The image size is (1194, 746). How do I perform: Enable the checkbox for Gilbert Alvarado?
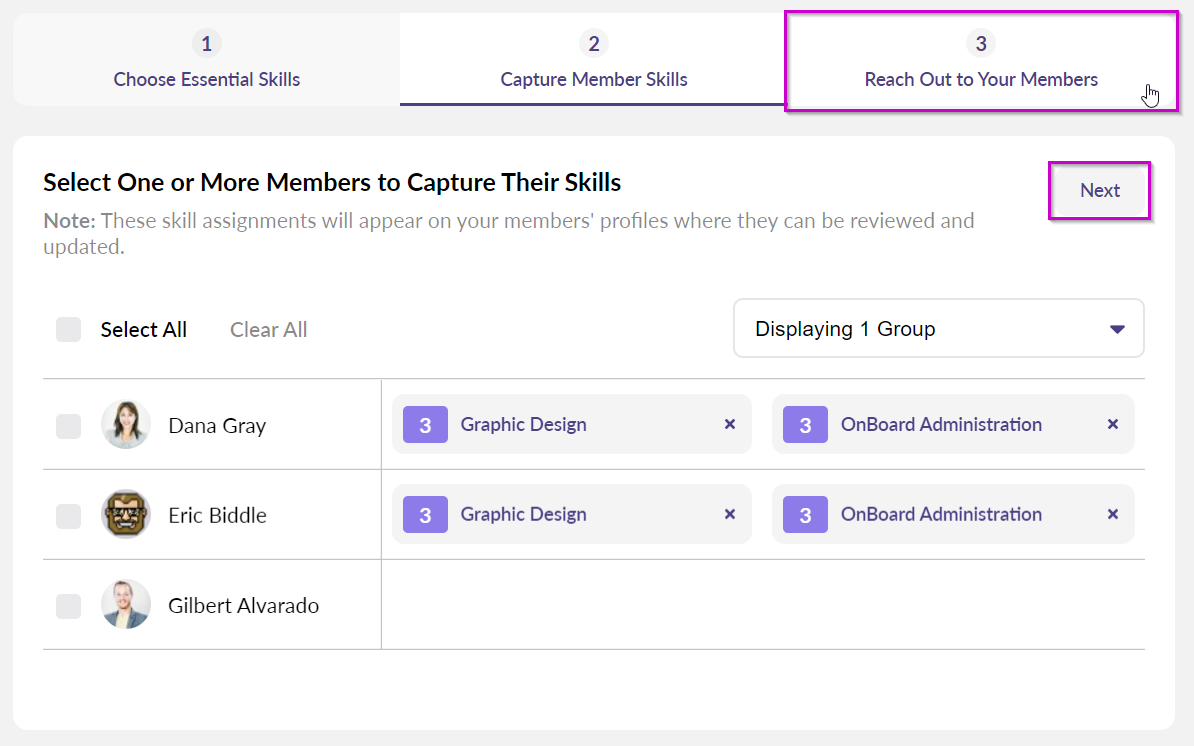(x=68, y=606)
